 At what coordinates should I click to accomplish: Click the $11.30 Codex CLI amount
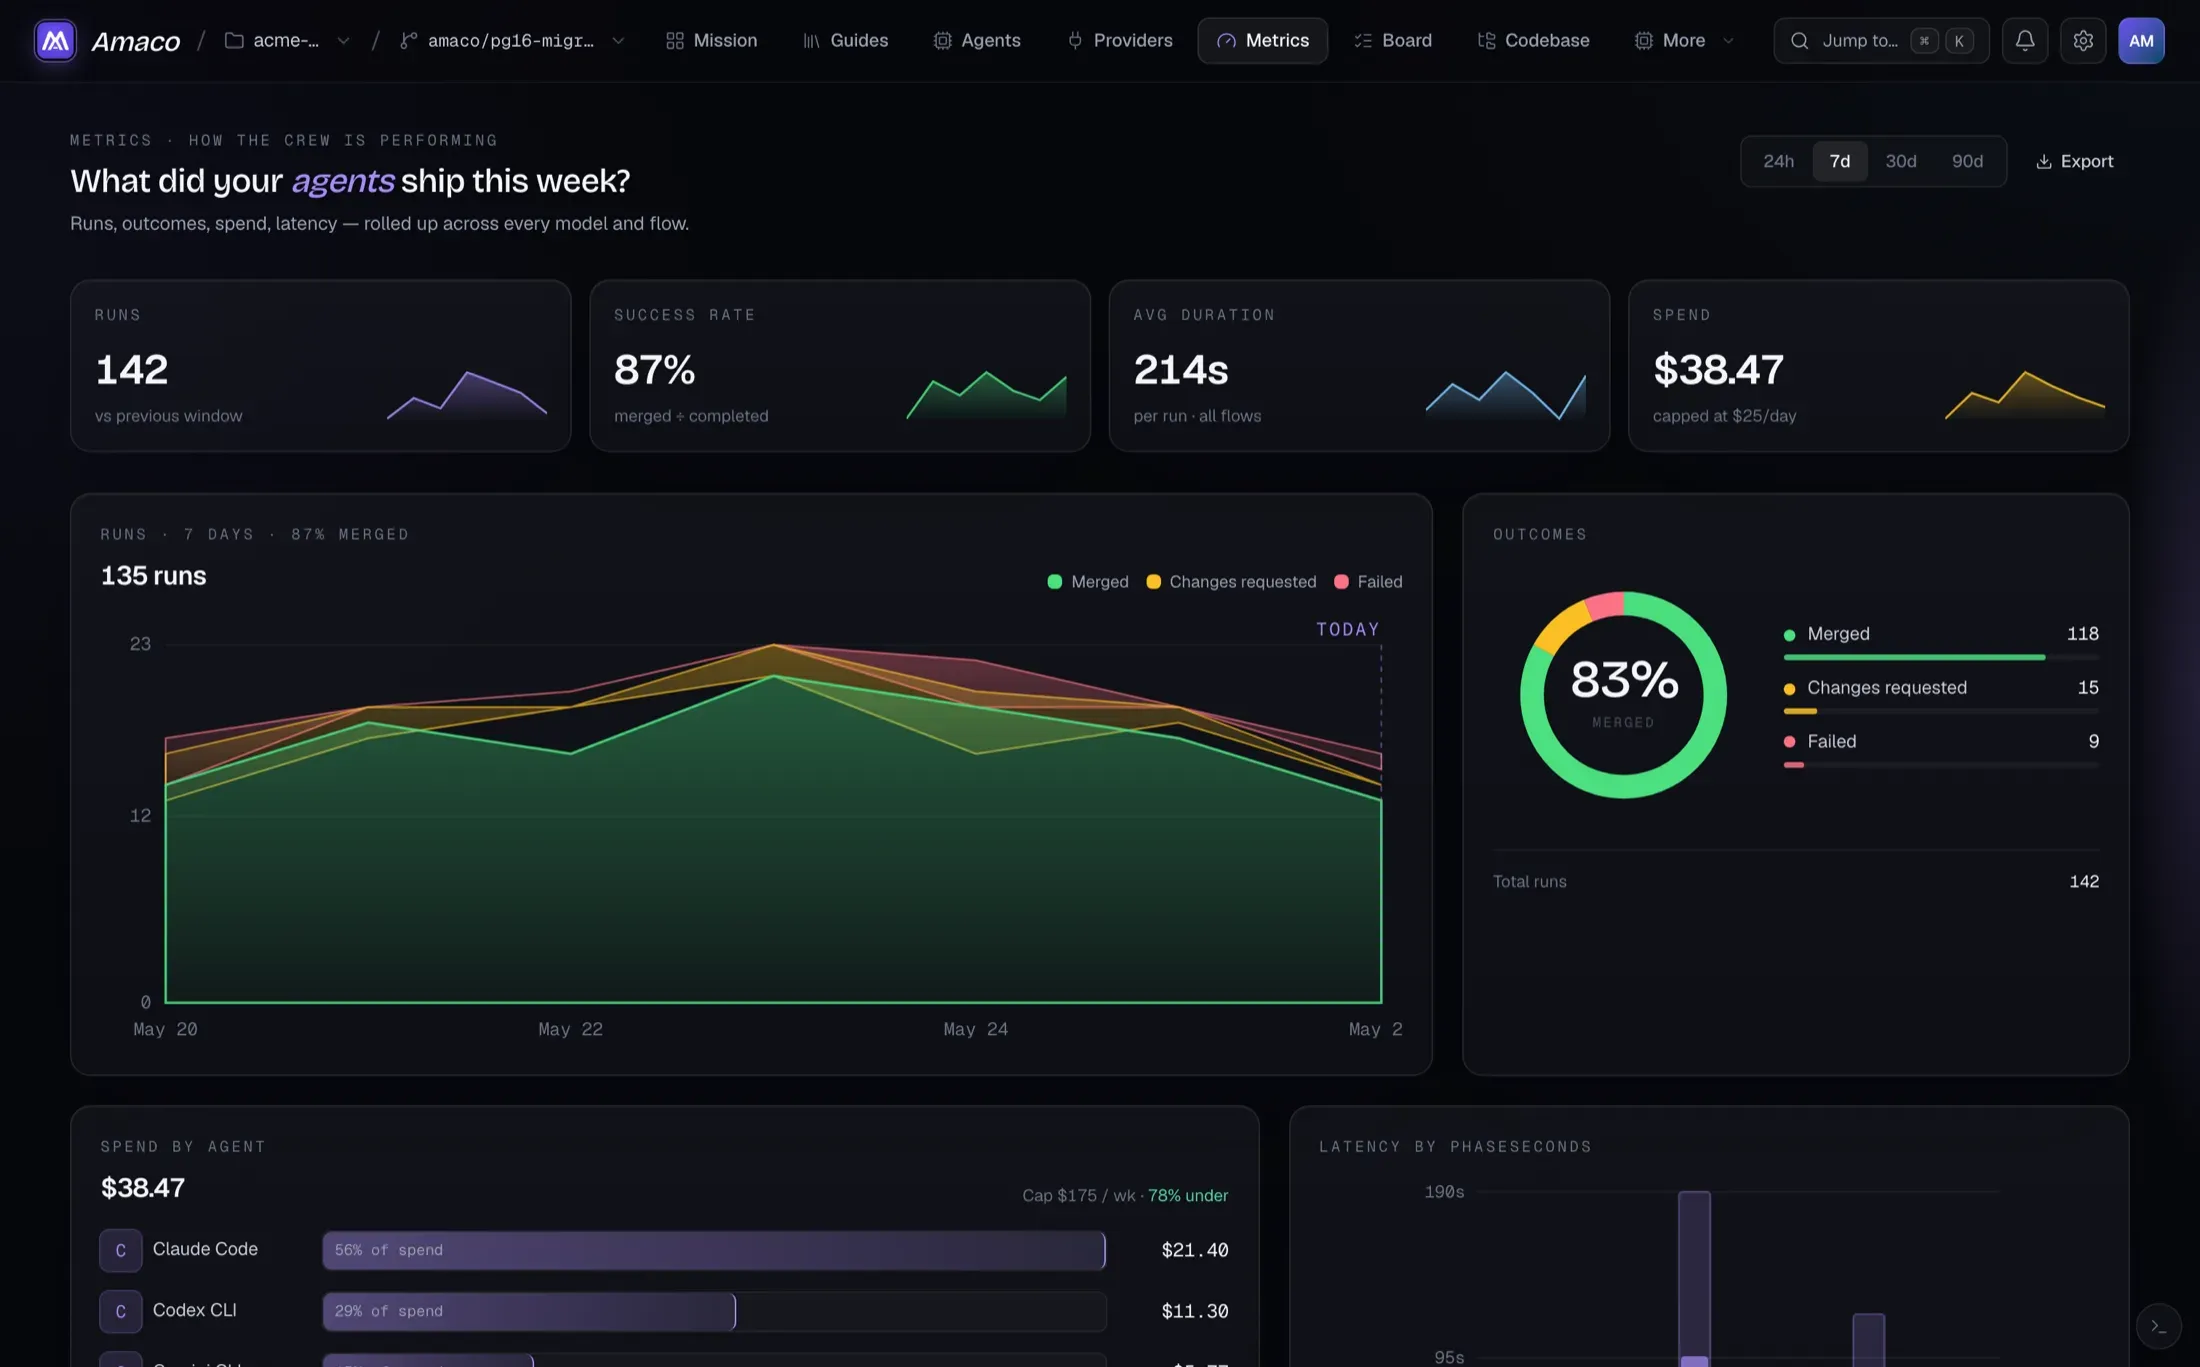pos(1194,1312)
